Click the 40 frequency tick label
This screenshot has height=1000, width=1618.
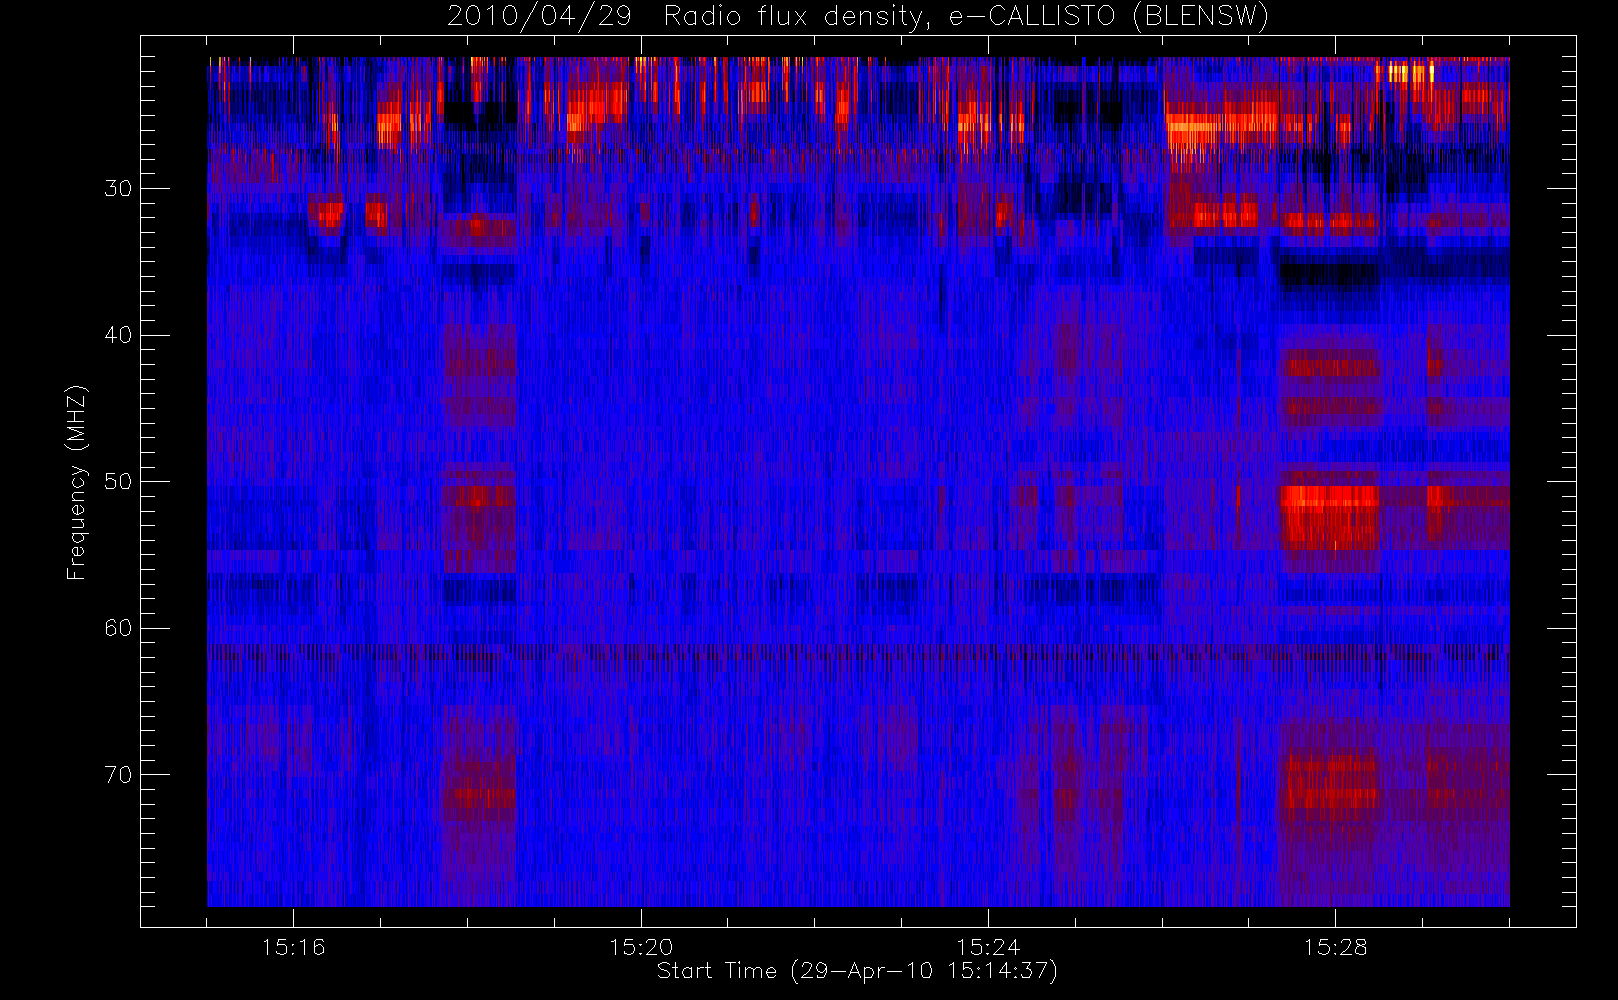pyautogui.click(x=118, y=335)
